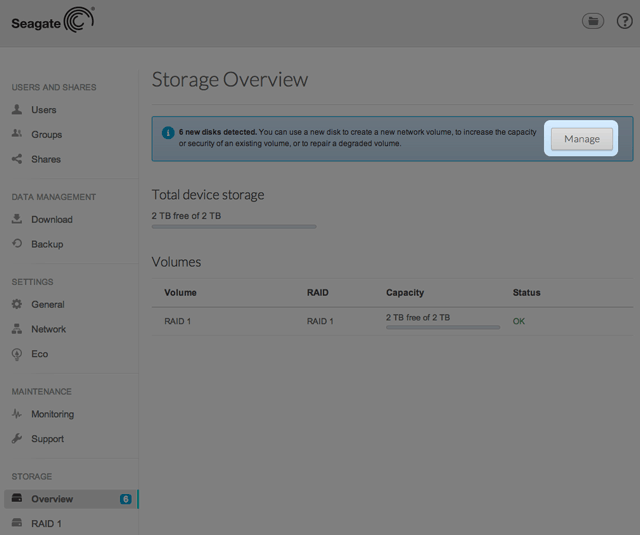
Task: Click the Capacity column header
Action: click(x=405, y=293)
